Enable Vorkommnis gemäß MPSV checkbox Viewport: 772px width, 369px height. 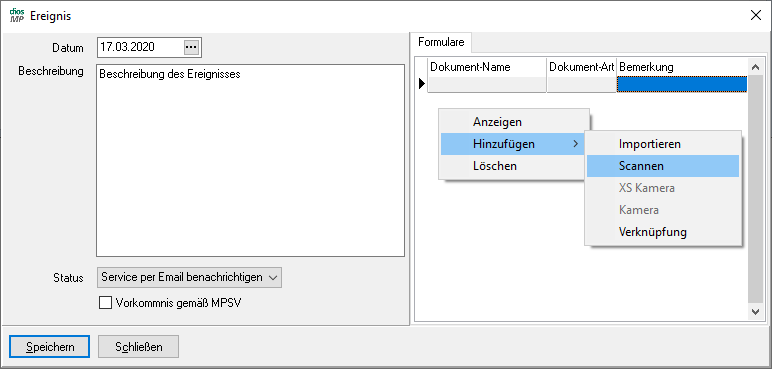coord(105,302)
